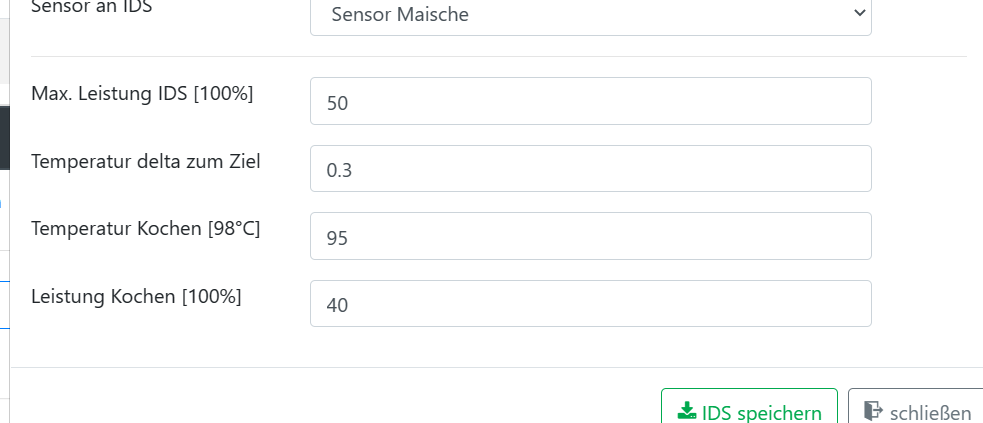Viewport: 983px width, 423px height.
Task: Focus the Temperatur Kochen input field
Action: [x=590, y=237]
